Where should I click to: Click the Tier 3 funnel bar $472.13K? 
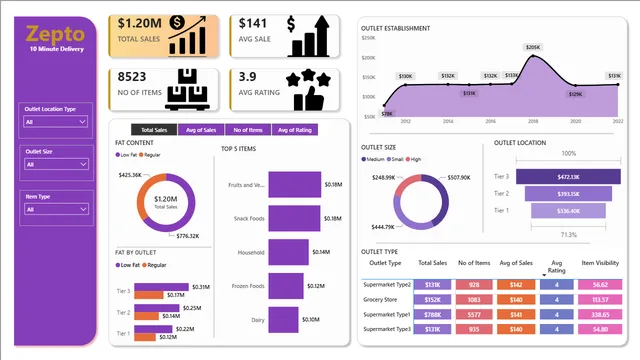tap(568, 177)
